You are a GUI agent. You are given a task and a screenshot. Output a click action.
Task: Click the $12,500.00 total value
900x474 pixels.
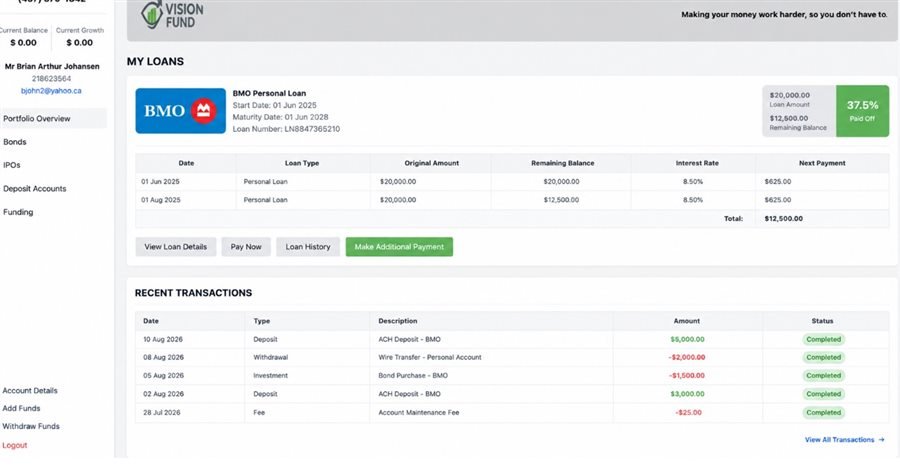pyautogui.click(x=783, y=219)
